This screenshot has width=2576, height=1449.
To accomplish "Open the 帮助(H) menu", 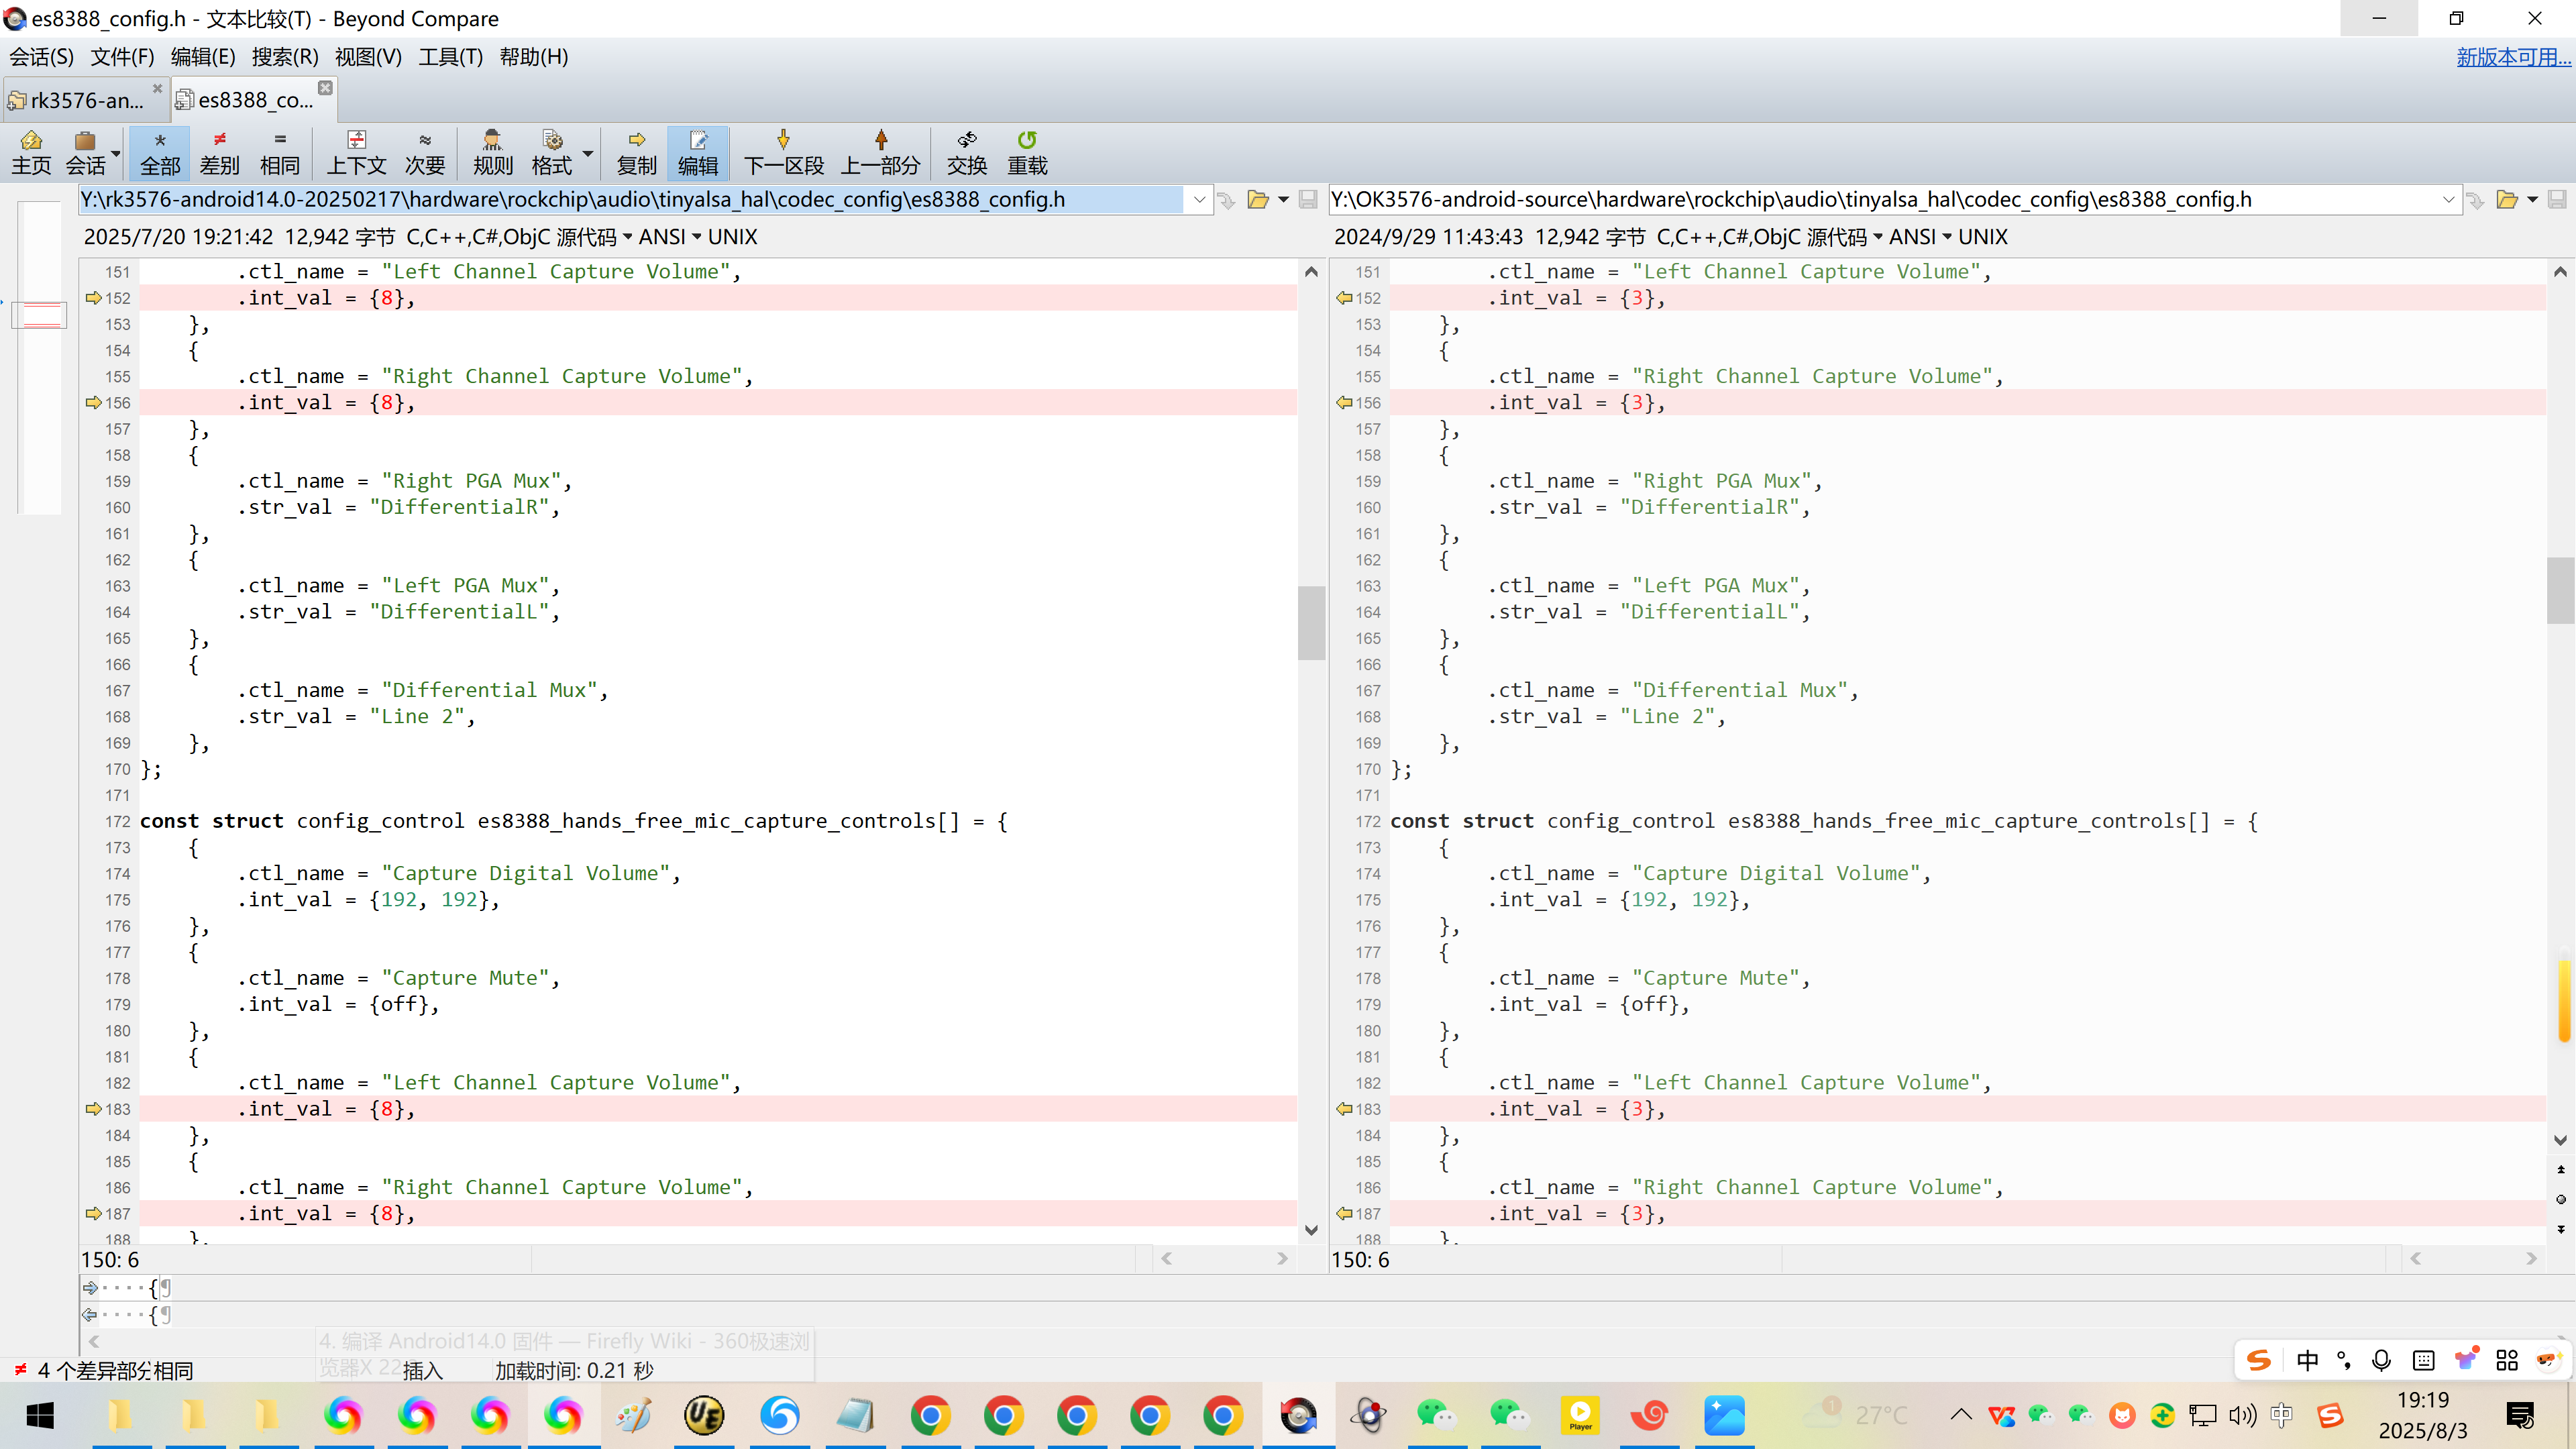I will [534, 57].
